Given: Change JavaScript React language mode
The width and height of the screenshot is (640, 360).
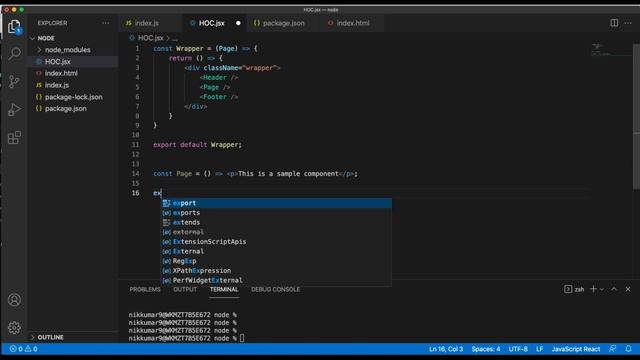Looking at the screenshot, I should pos(576,349).
